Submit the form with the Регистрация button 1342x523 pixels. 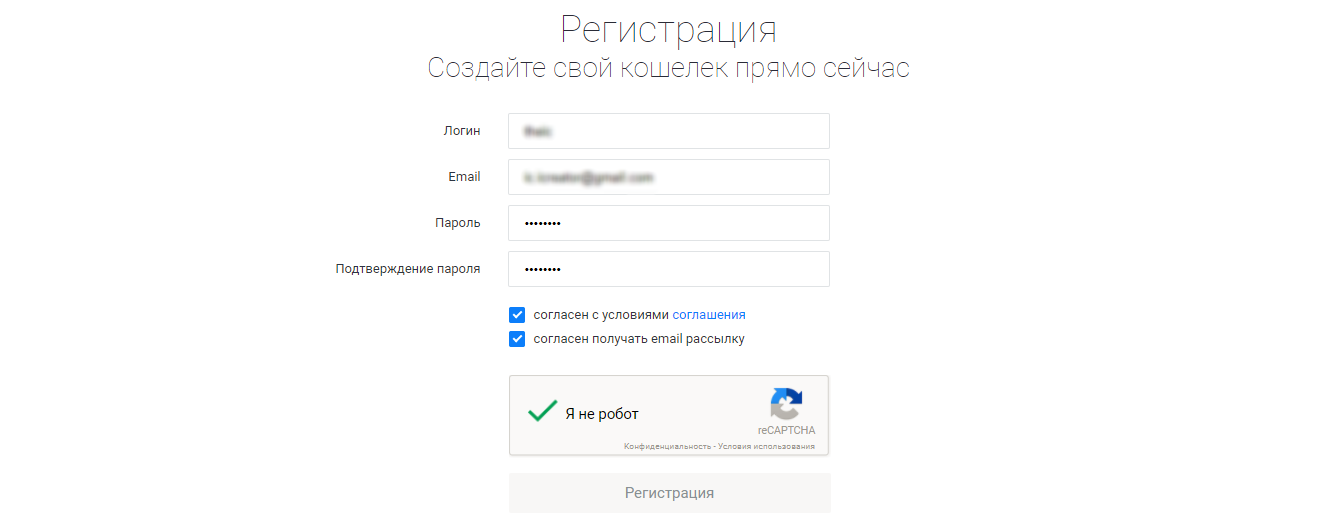coord(669,493)
